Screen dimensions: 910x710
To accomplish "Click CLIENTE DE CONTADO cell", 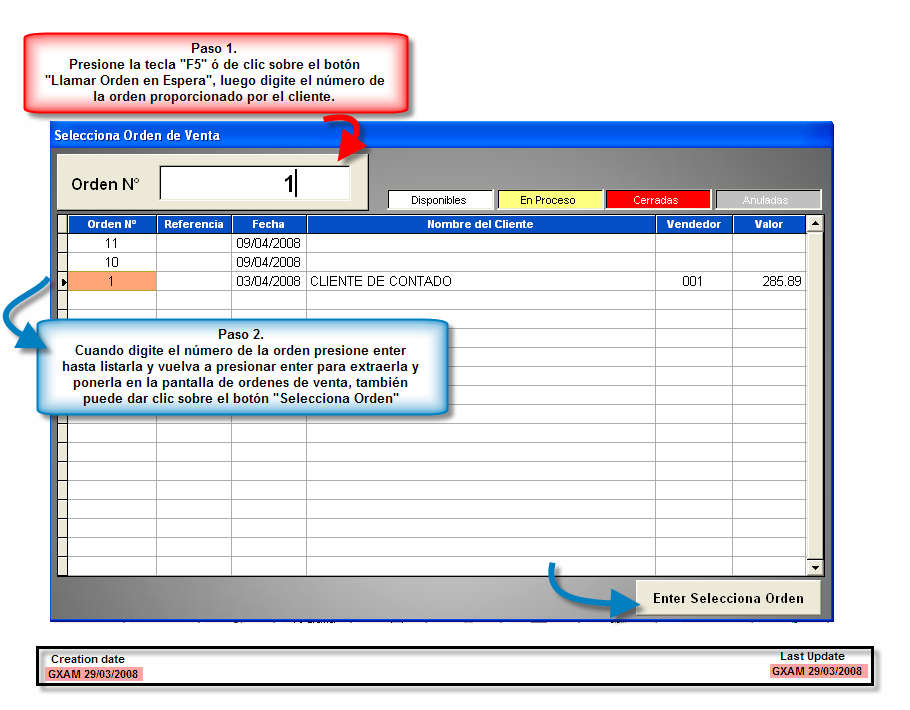I will 480,282.
